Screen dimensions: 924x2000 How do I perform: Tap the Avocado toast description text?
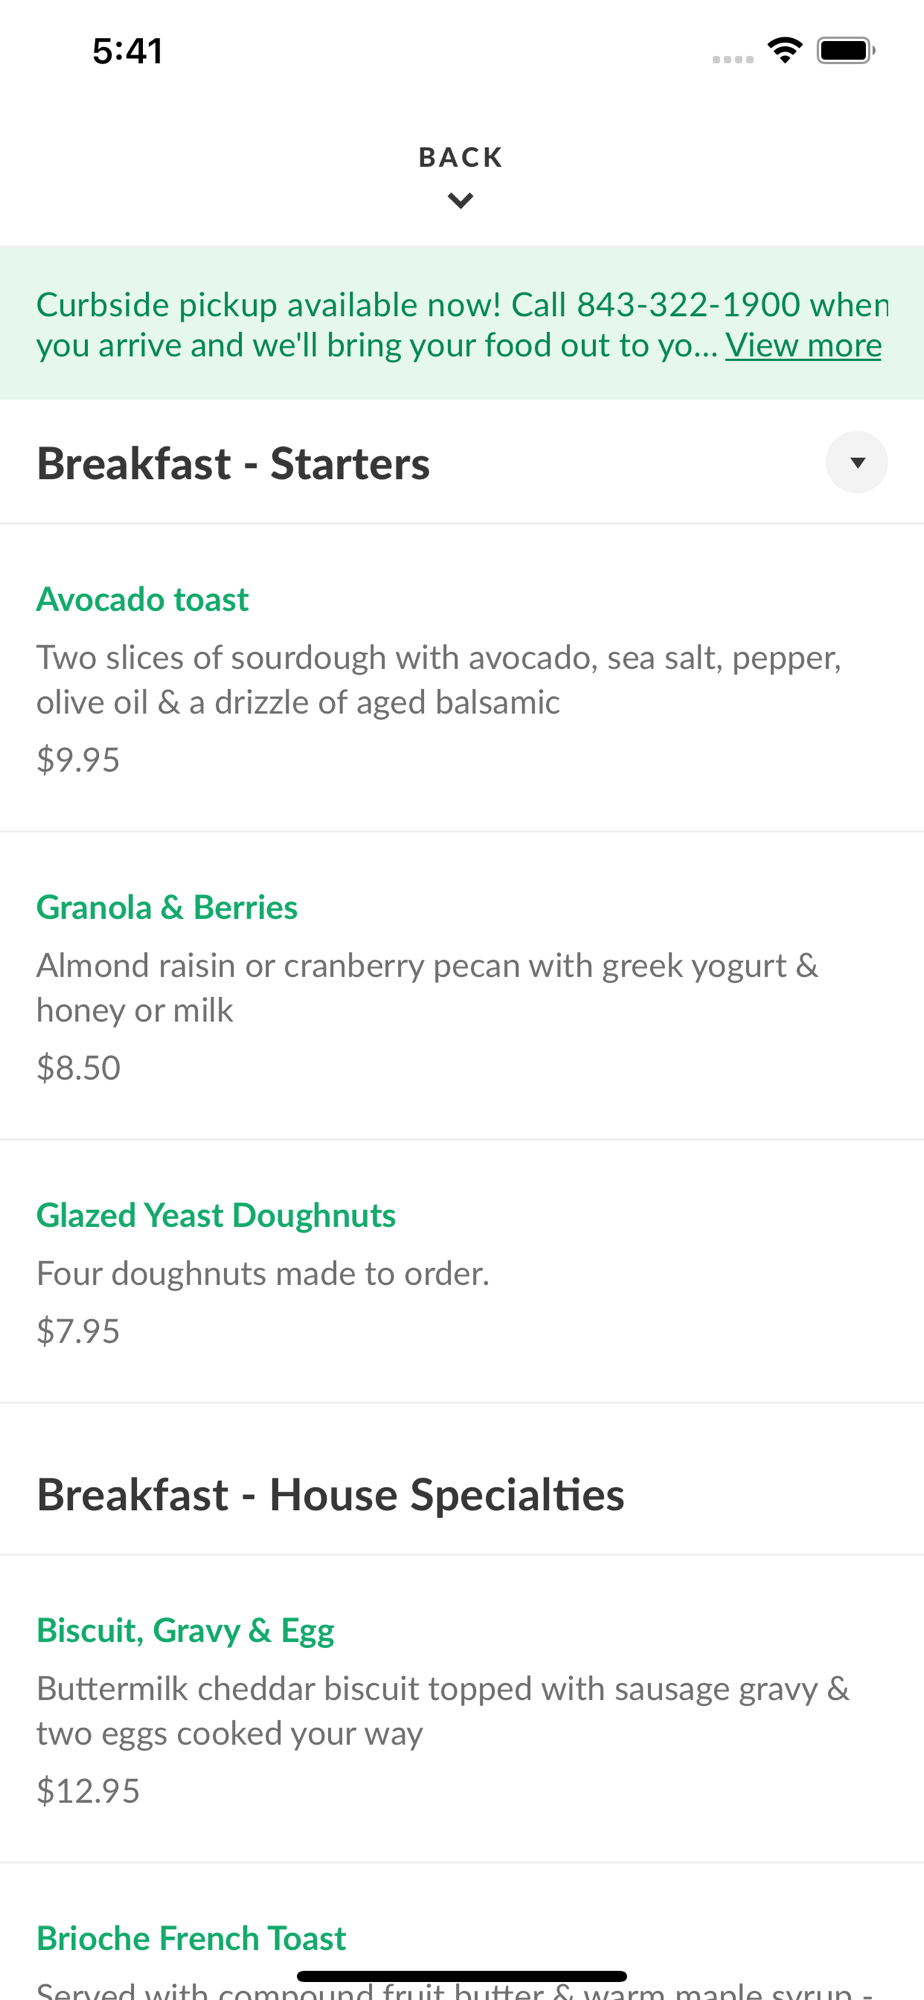tap(439, 680)
